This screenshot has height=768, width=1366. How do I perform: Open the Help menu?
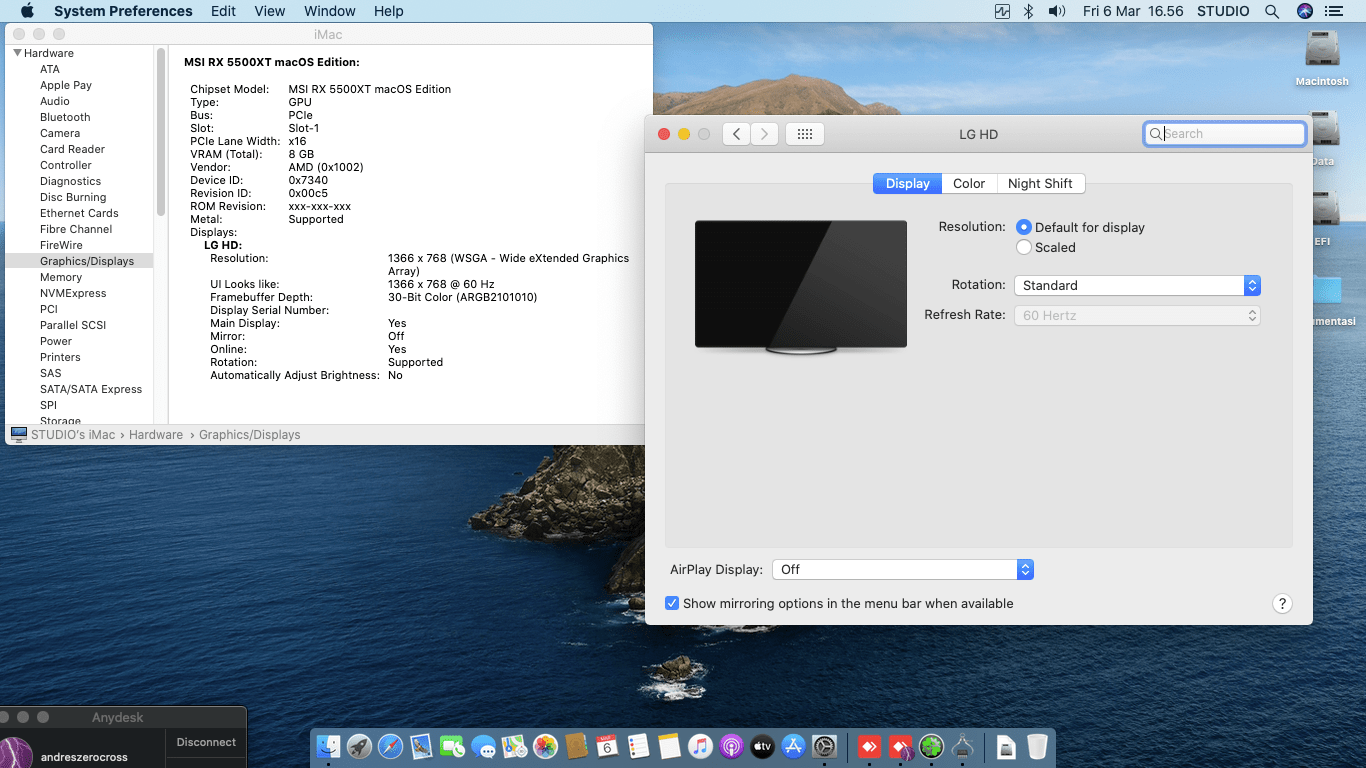388,11
